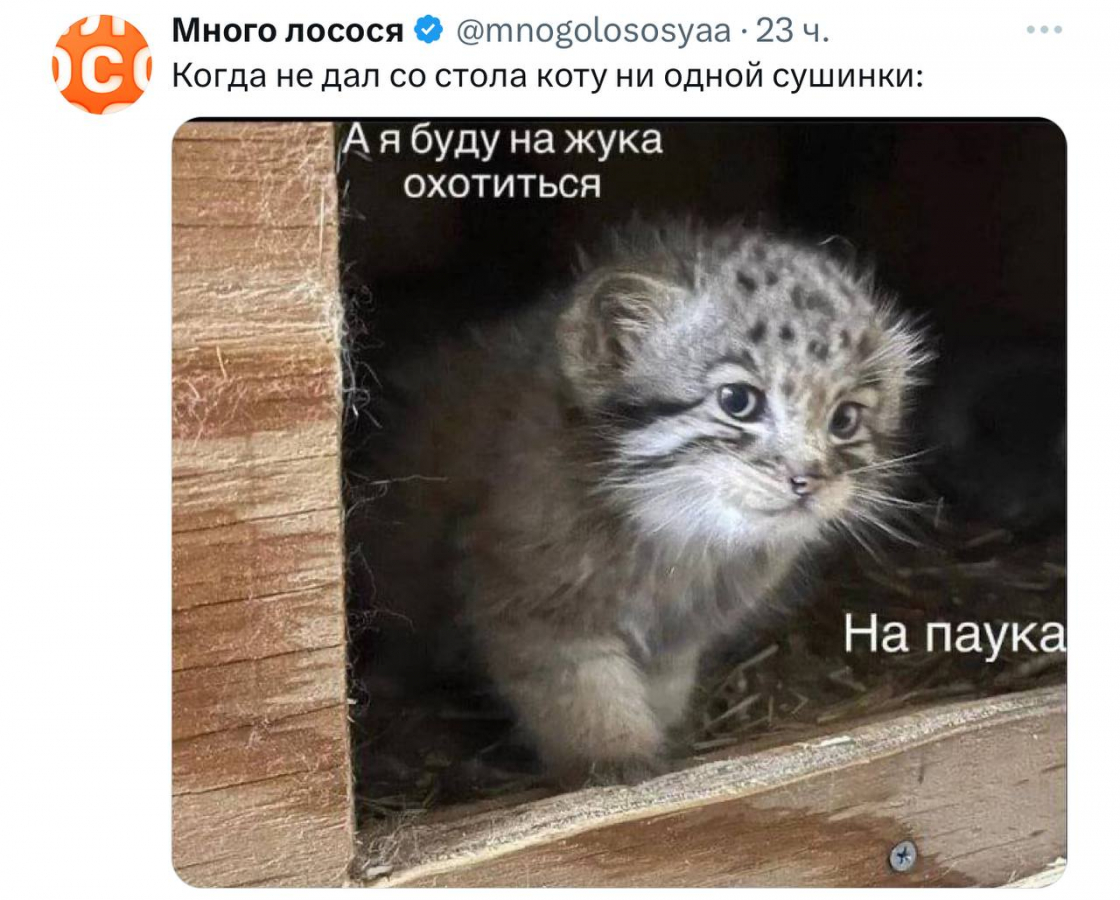Open the three-dot more options menu
1120x900 pixels.
pyautogui.click(x=1044, y=30)
